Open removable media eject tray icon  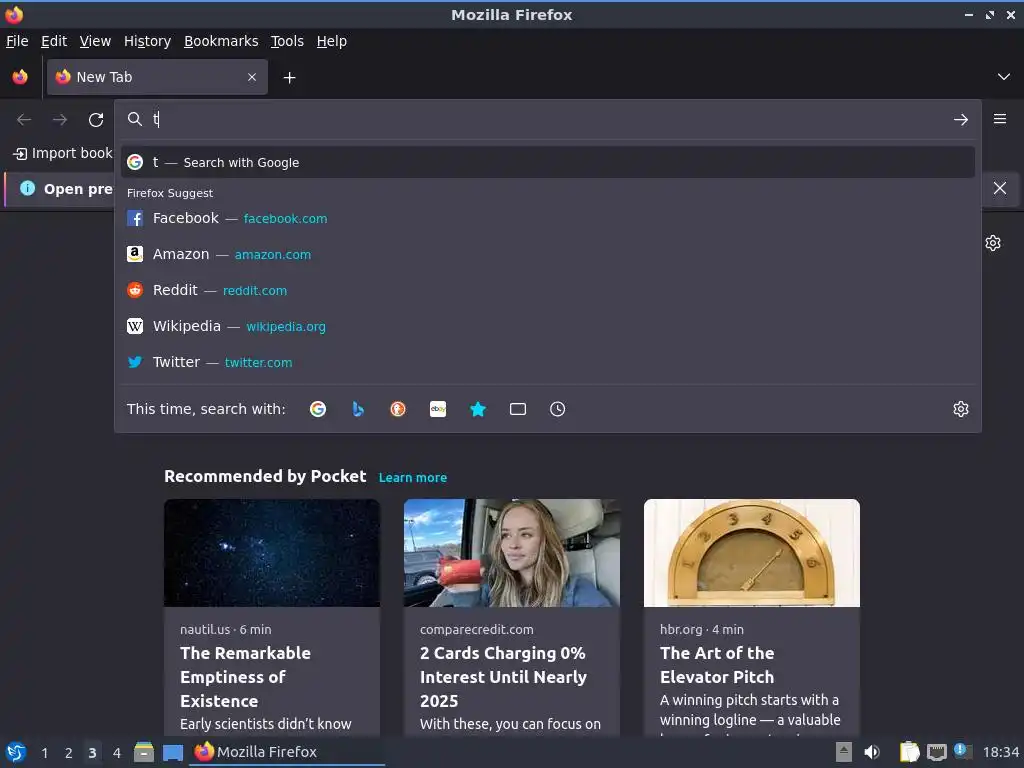tap(844, 752)
